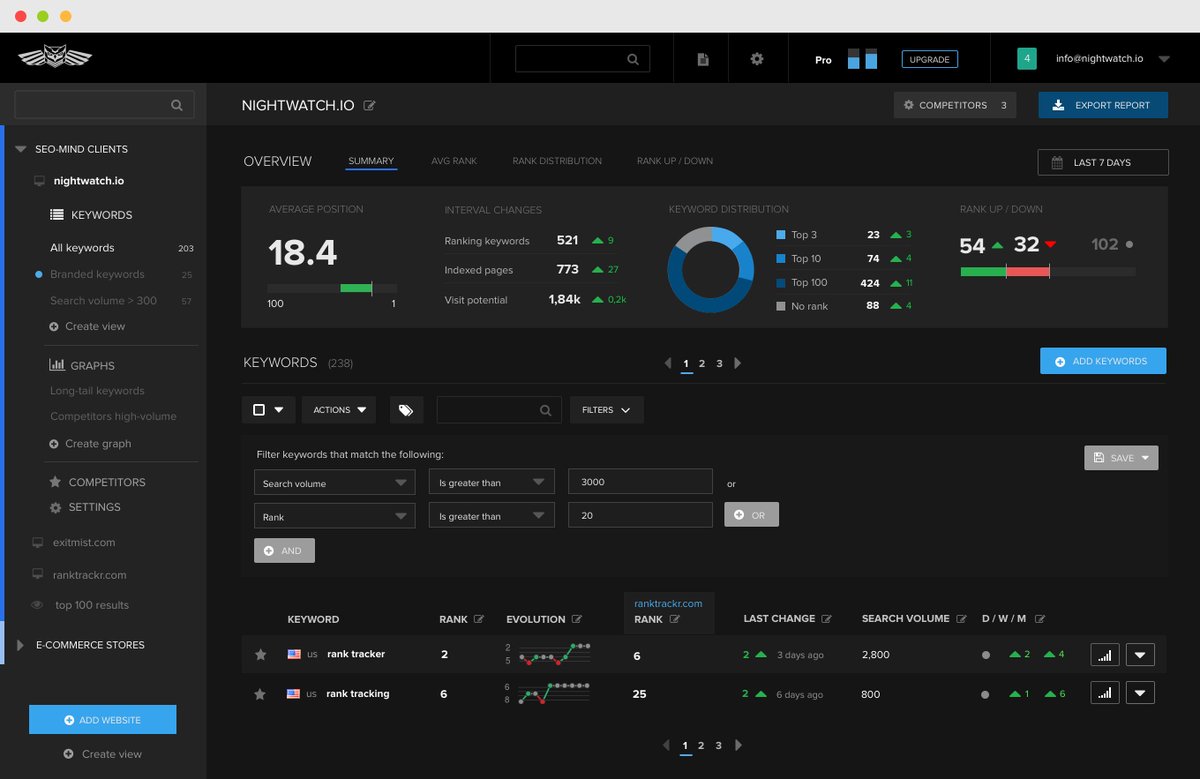Go to next page arrow in bottom pagination

pyautogui.click(x=737, y=745)
